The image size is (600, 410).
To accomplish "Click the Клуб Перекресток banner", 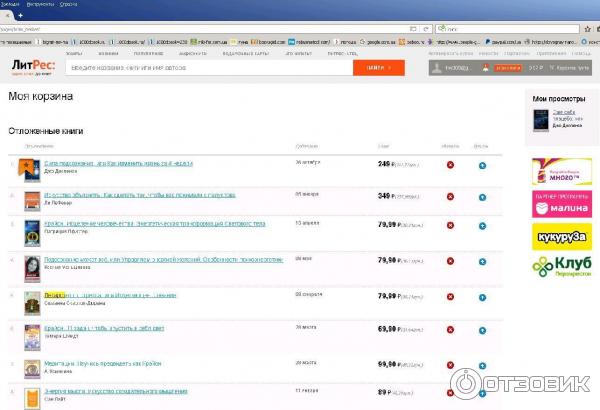I will pyautogui.click(x=559, y=269).
